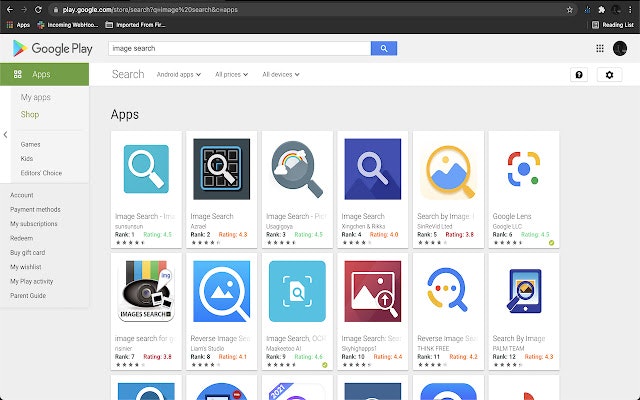Open the Image Search, OCR app icon
Image resolution: width=640 pixels, height=400 pixels.
(297, 291)
